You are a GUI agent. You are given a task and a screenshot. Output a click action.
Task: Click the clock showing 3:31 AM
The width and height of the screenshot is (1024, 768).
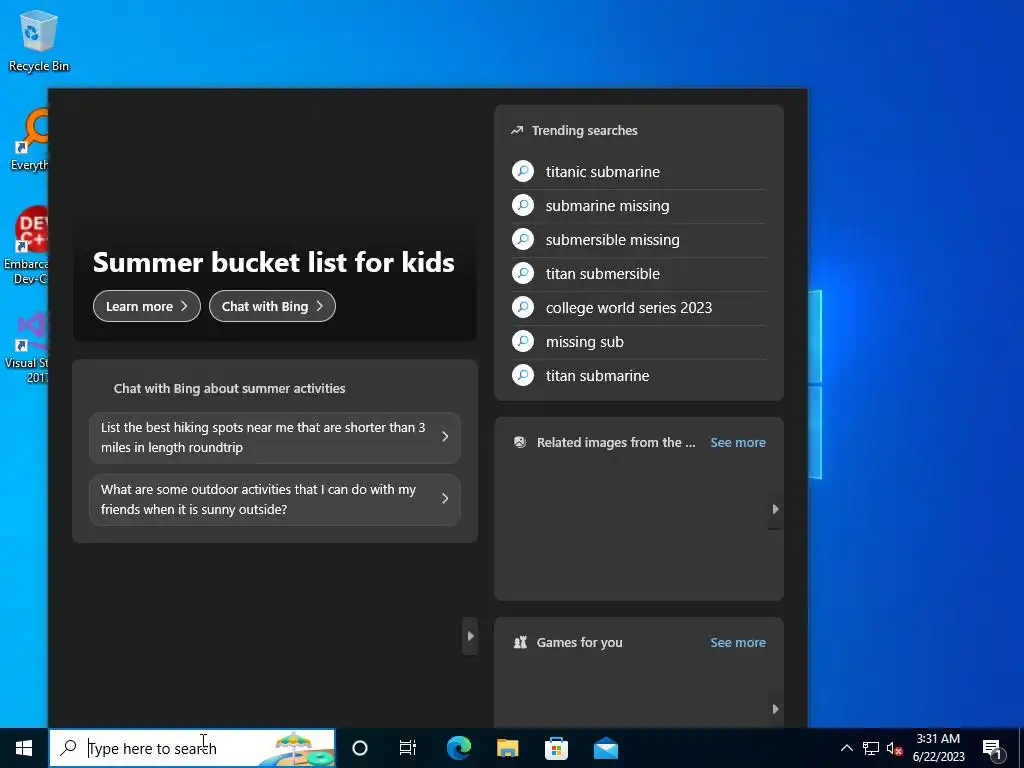coord(938,739)
